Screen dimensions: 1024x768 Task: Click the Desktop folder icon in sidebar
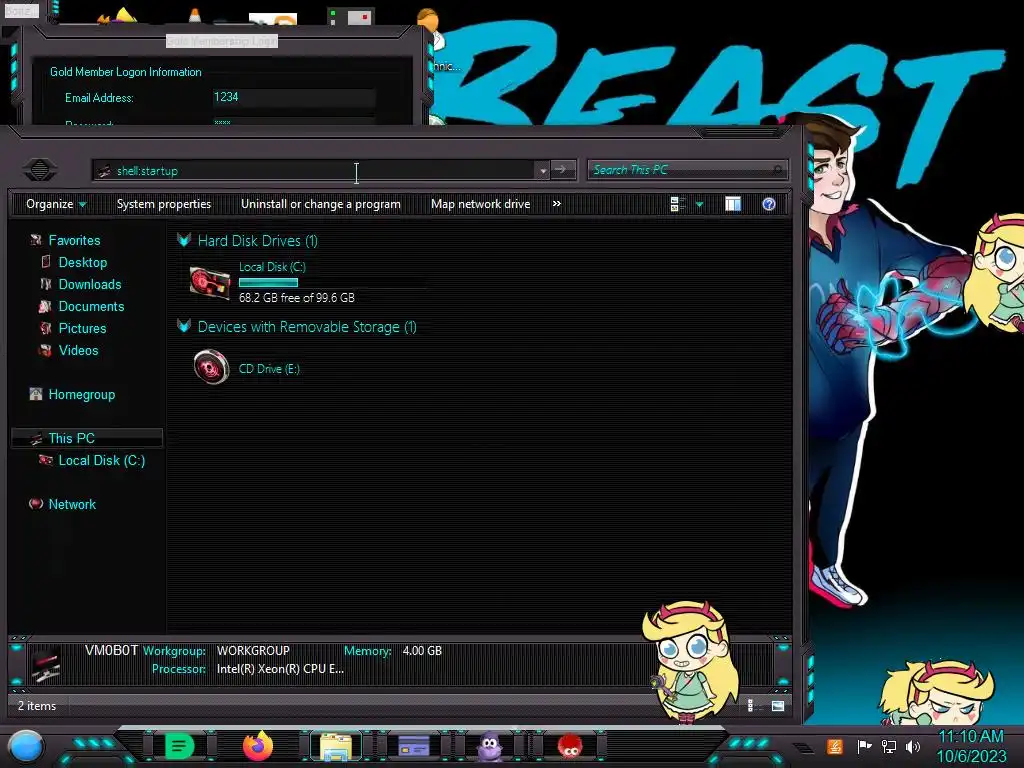45,262
